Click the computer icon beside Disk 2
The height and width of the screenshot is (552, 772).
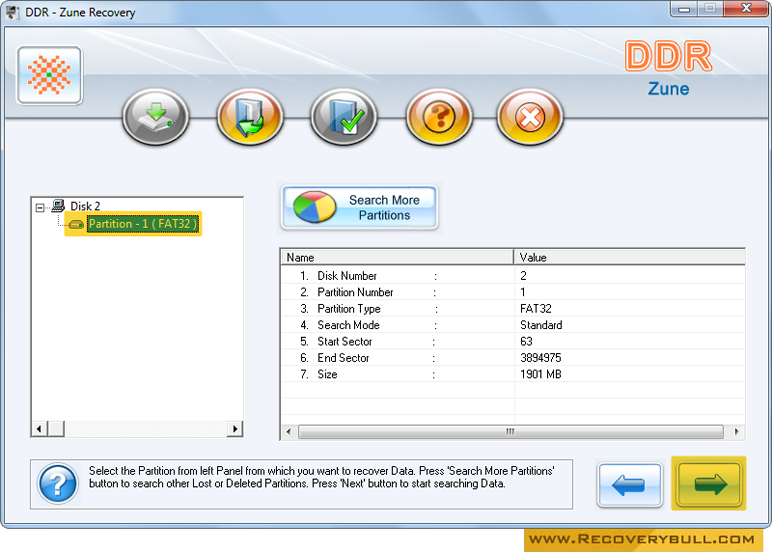[x=58, y=205]
